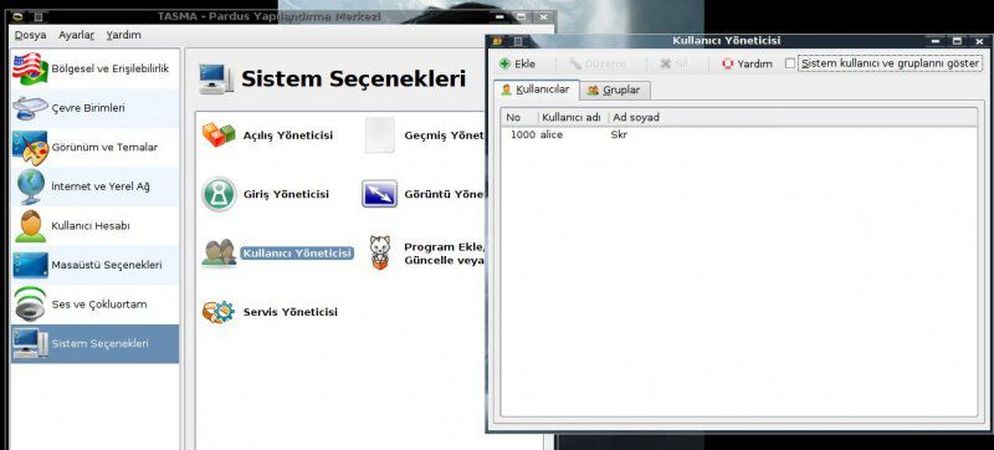This screenshot has width=994, height=450.
Task: Launch Açılış Yöneticisi module icon
Action: (x=218, y=135)
